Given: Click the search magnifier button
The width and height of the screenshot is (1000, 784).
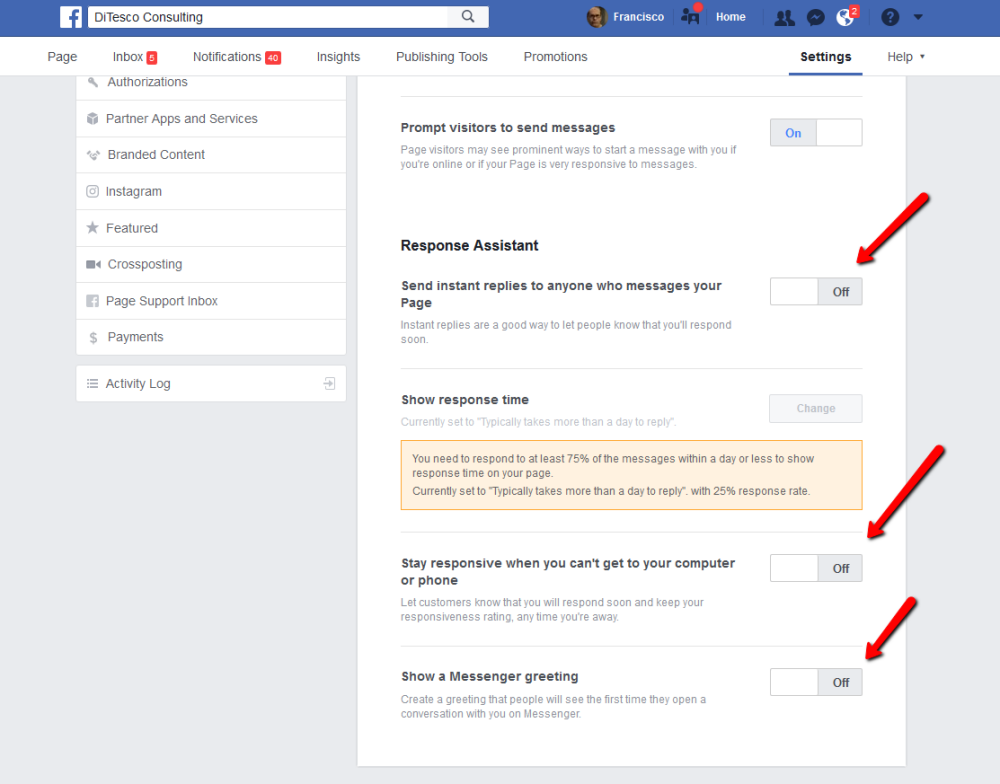Looking at the screenshot, I should (468, 17).
